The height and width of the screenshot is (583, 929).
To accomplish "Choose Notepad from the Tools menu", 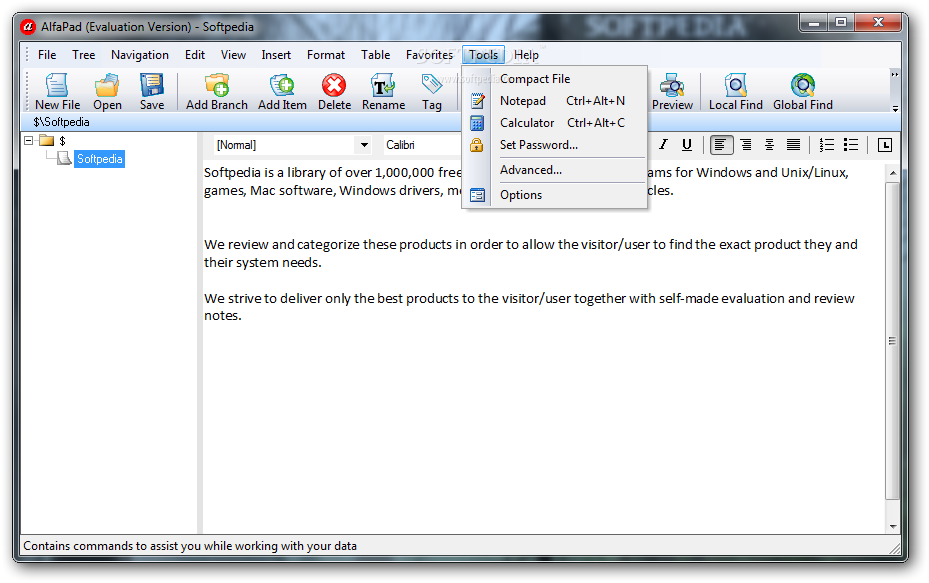I will tap(554, 101).
